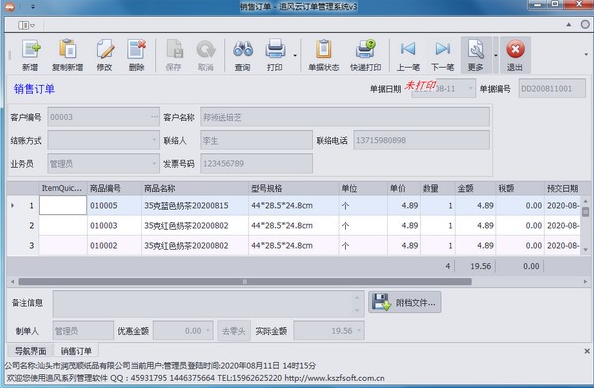Screen dimensions: 594x388
Task: Collapse ribbon with the up arrow
Action: coord(569,25)
